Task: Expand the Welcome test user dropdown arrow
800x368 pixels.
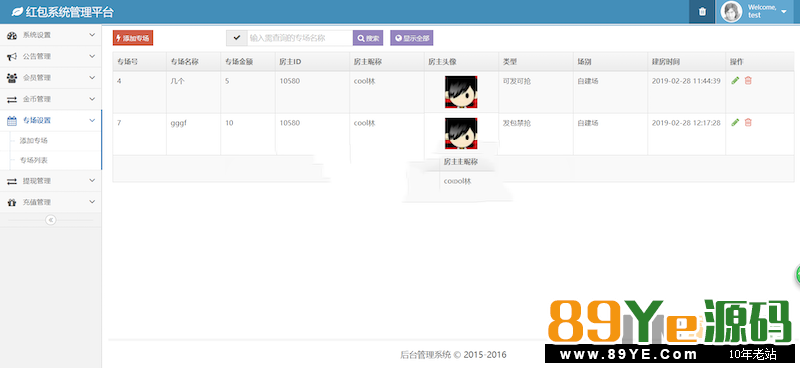Action: [784, 12]
